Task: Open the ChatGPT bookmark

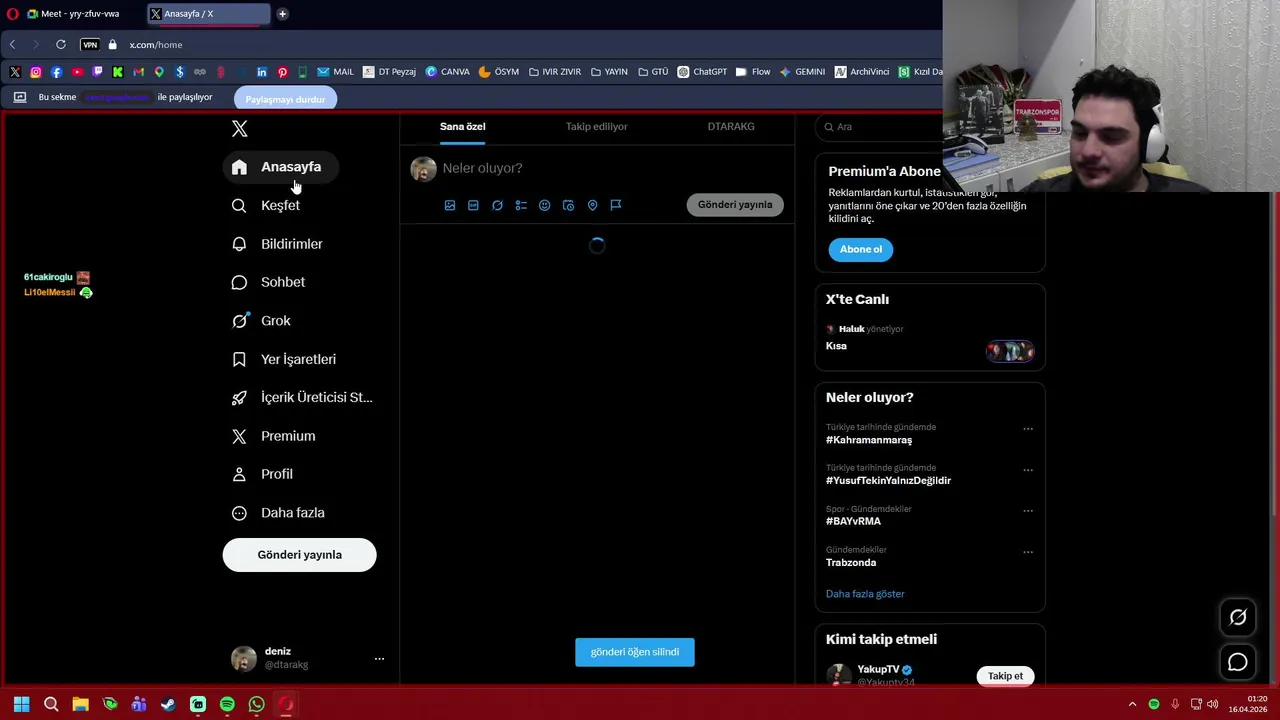Action: pos(702,72)
